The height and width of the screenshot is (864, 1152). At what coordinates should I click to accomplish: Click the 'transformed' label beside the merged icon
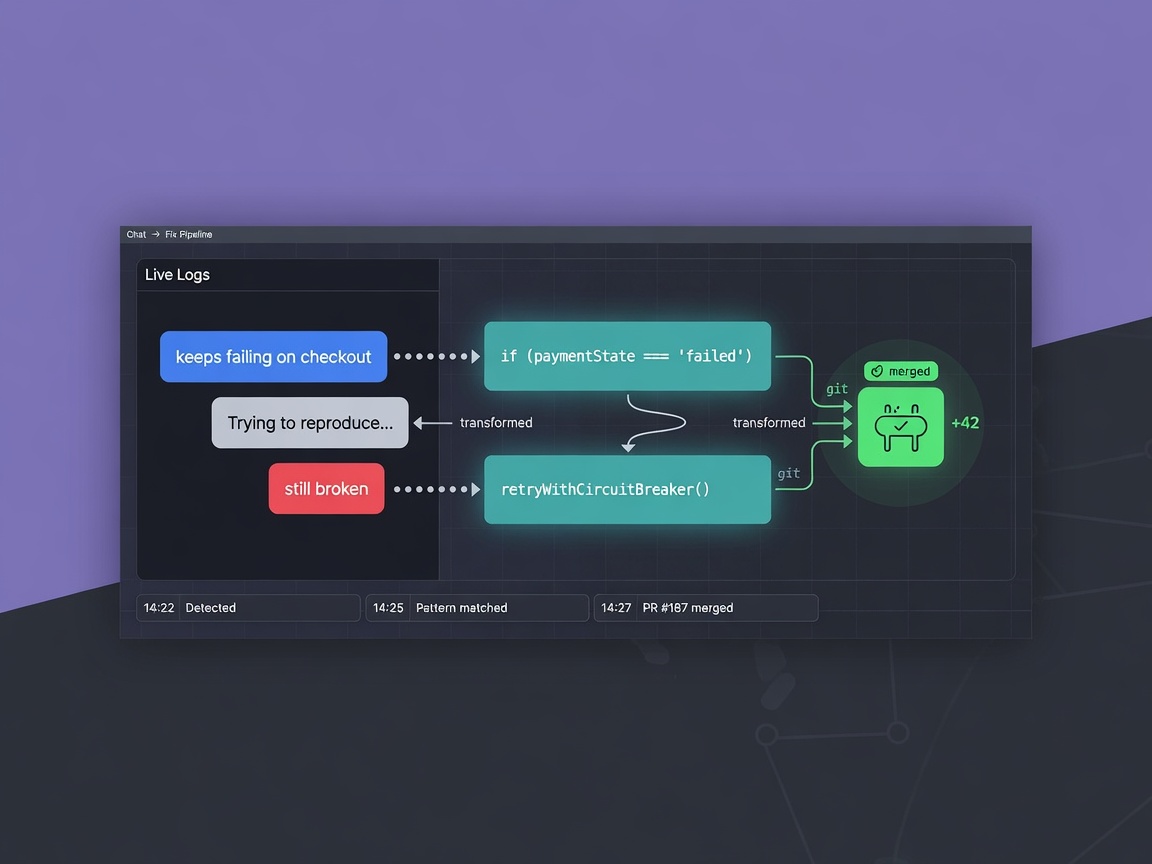pyautogui.click(x=769, y=422)
